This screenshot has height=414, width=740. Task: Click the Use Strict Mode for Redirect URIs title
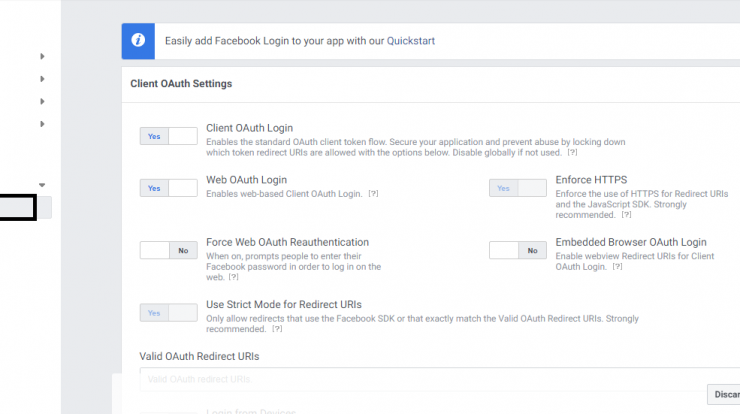284,304
